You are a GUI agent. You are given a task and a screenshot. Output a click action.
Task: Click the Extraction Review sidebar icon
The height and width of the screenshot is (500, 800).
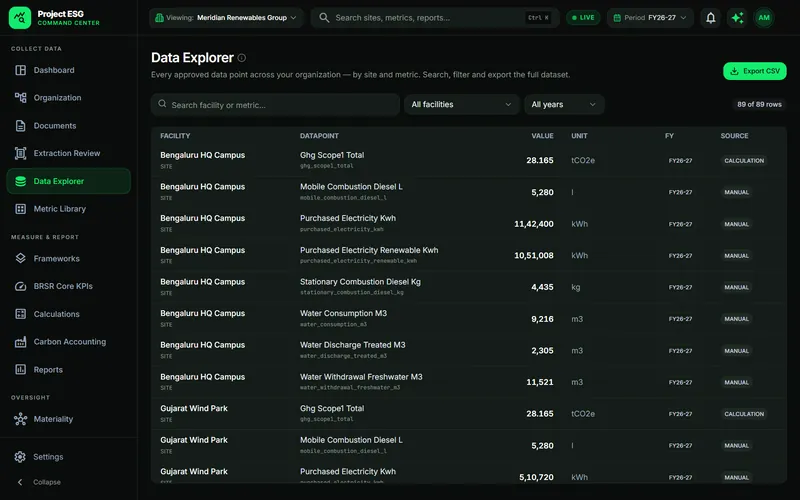tap(20, 153)
